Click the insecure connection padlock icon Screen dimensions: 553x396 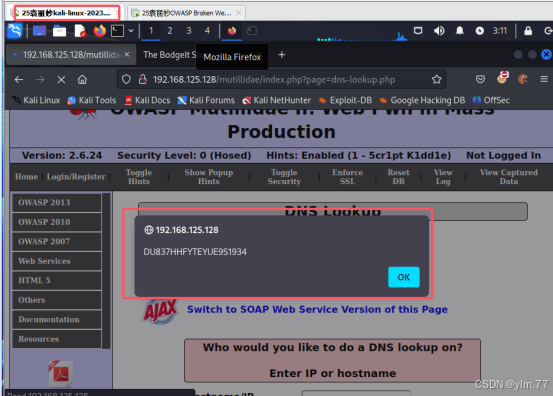142,80
